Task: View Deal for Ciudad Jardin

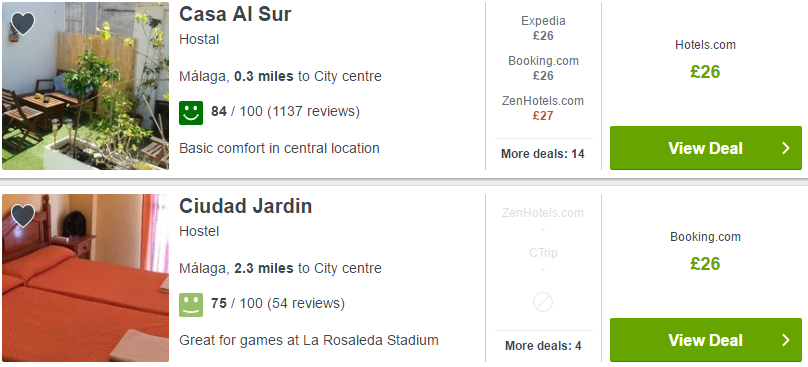Action: pos(705,340)
